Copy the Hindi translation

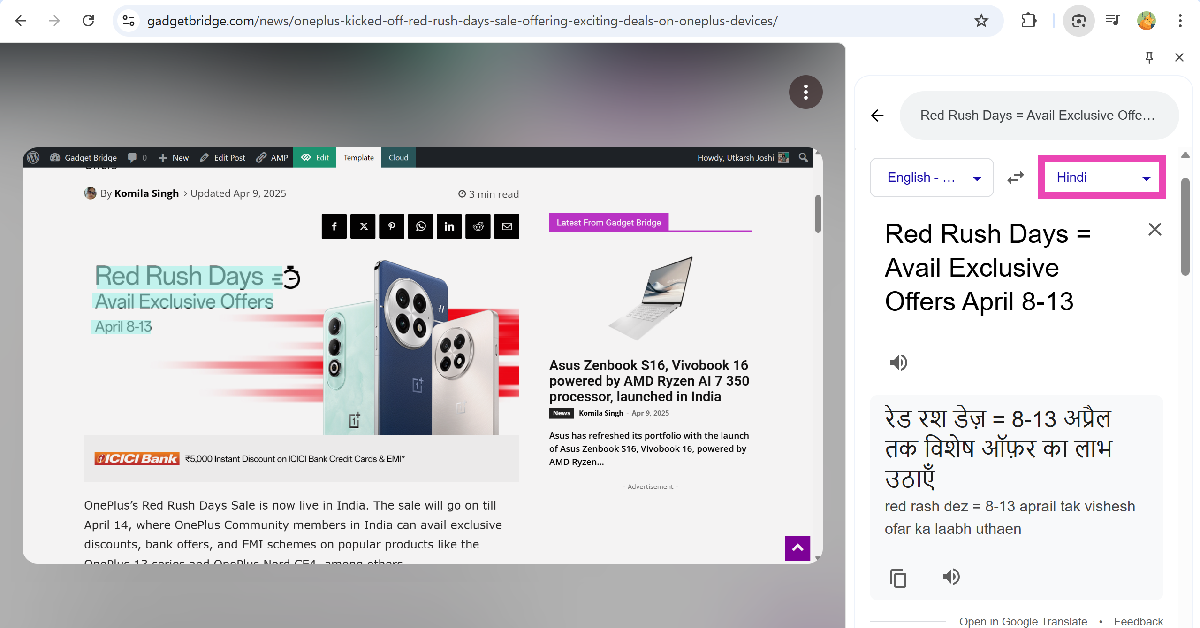click(x=898, y=578)
